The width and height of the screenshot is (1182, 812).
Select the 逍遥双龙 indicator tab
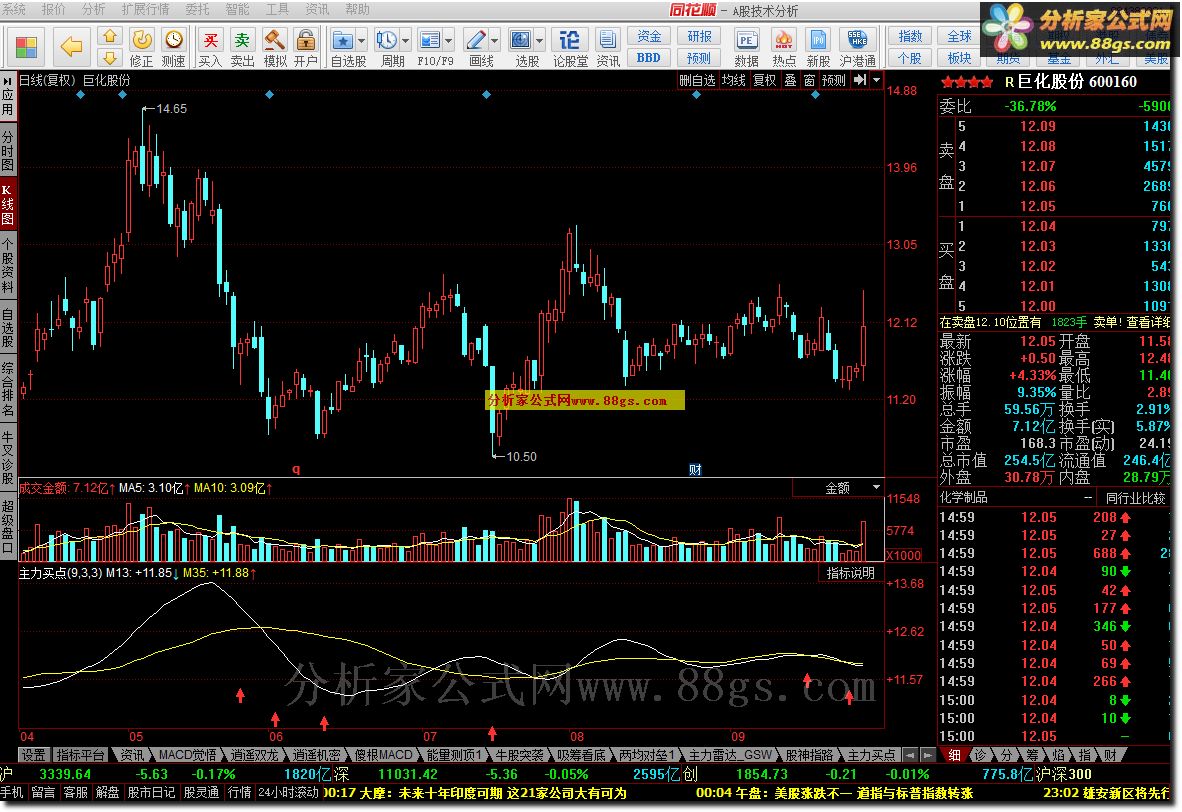coord(254,755)
